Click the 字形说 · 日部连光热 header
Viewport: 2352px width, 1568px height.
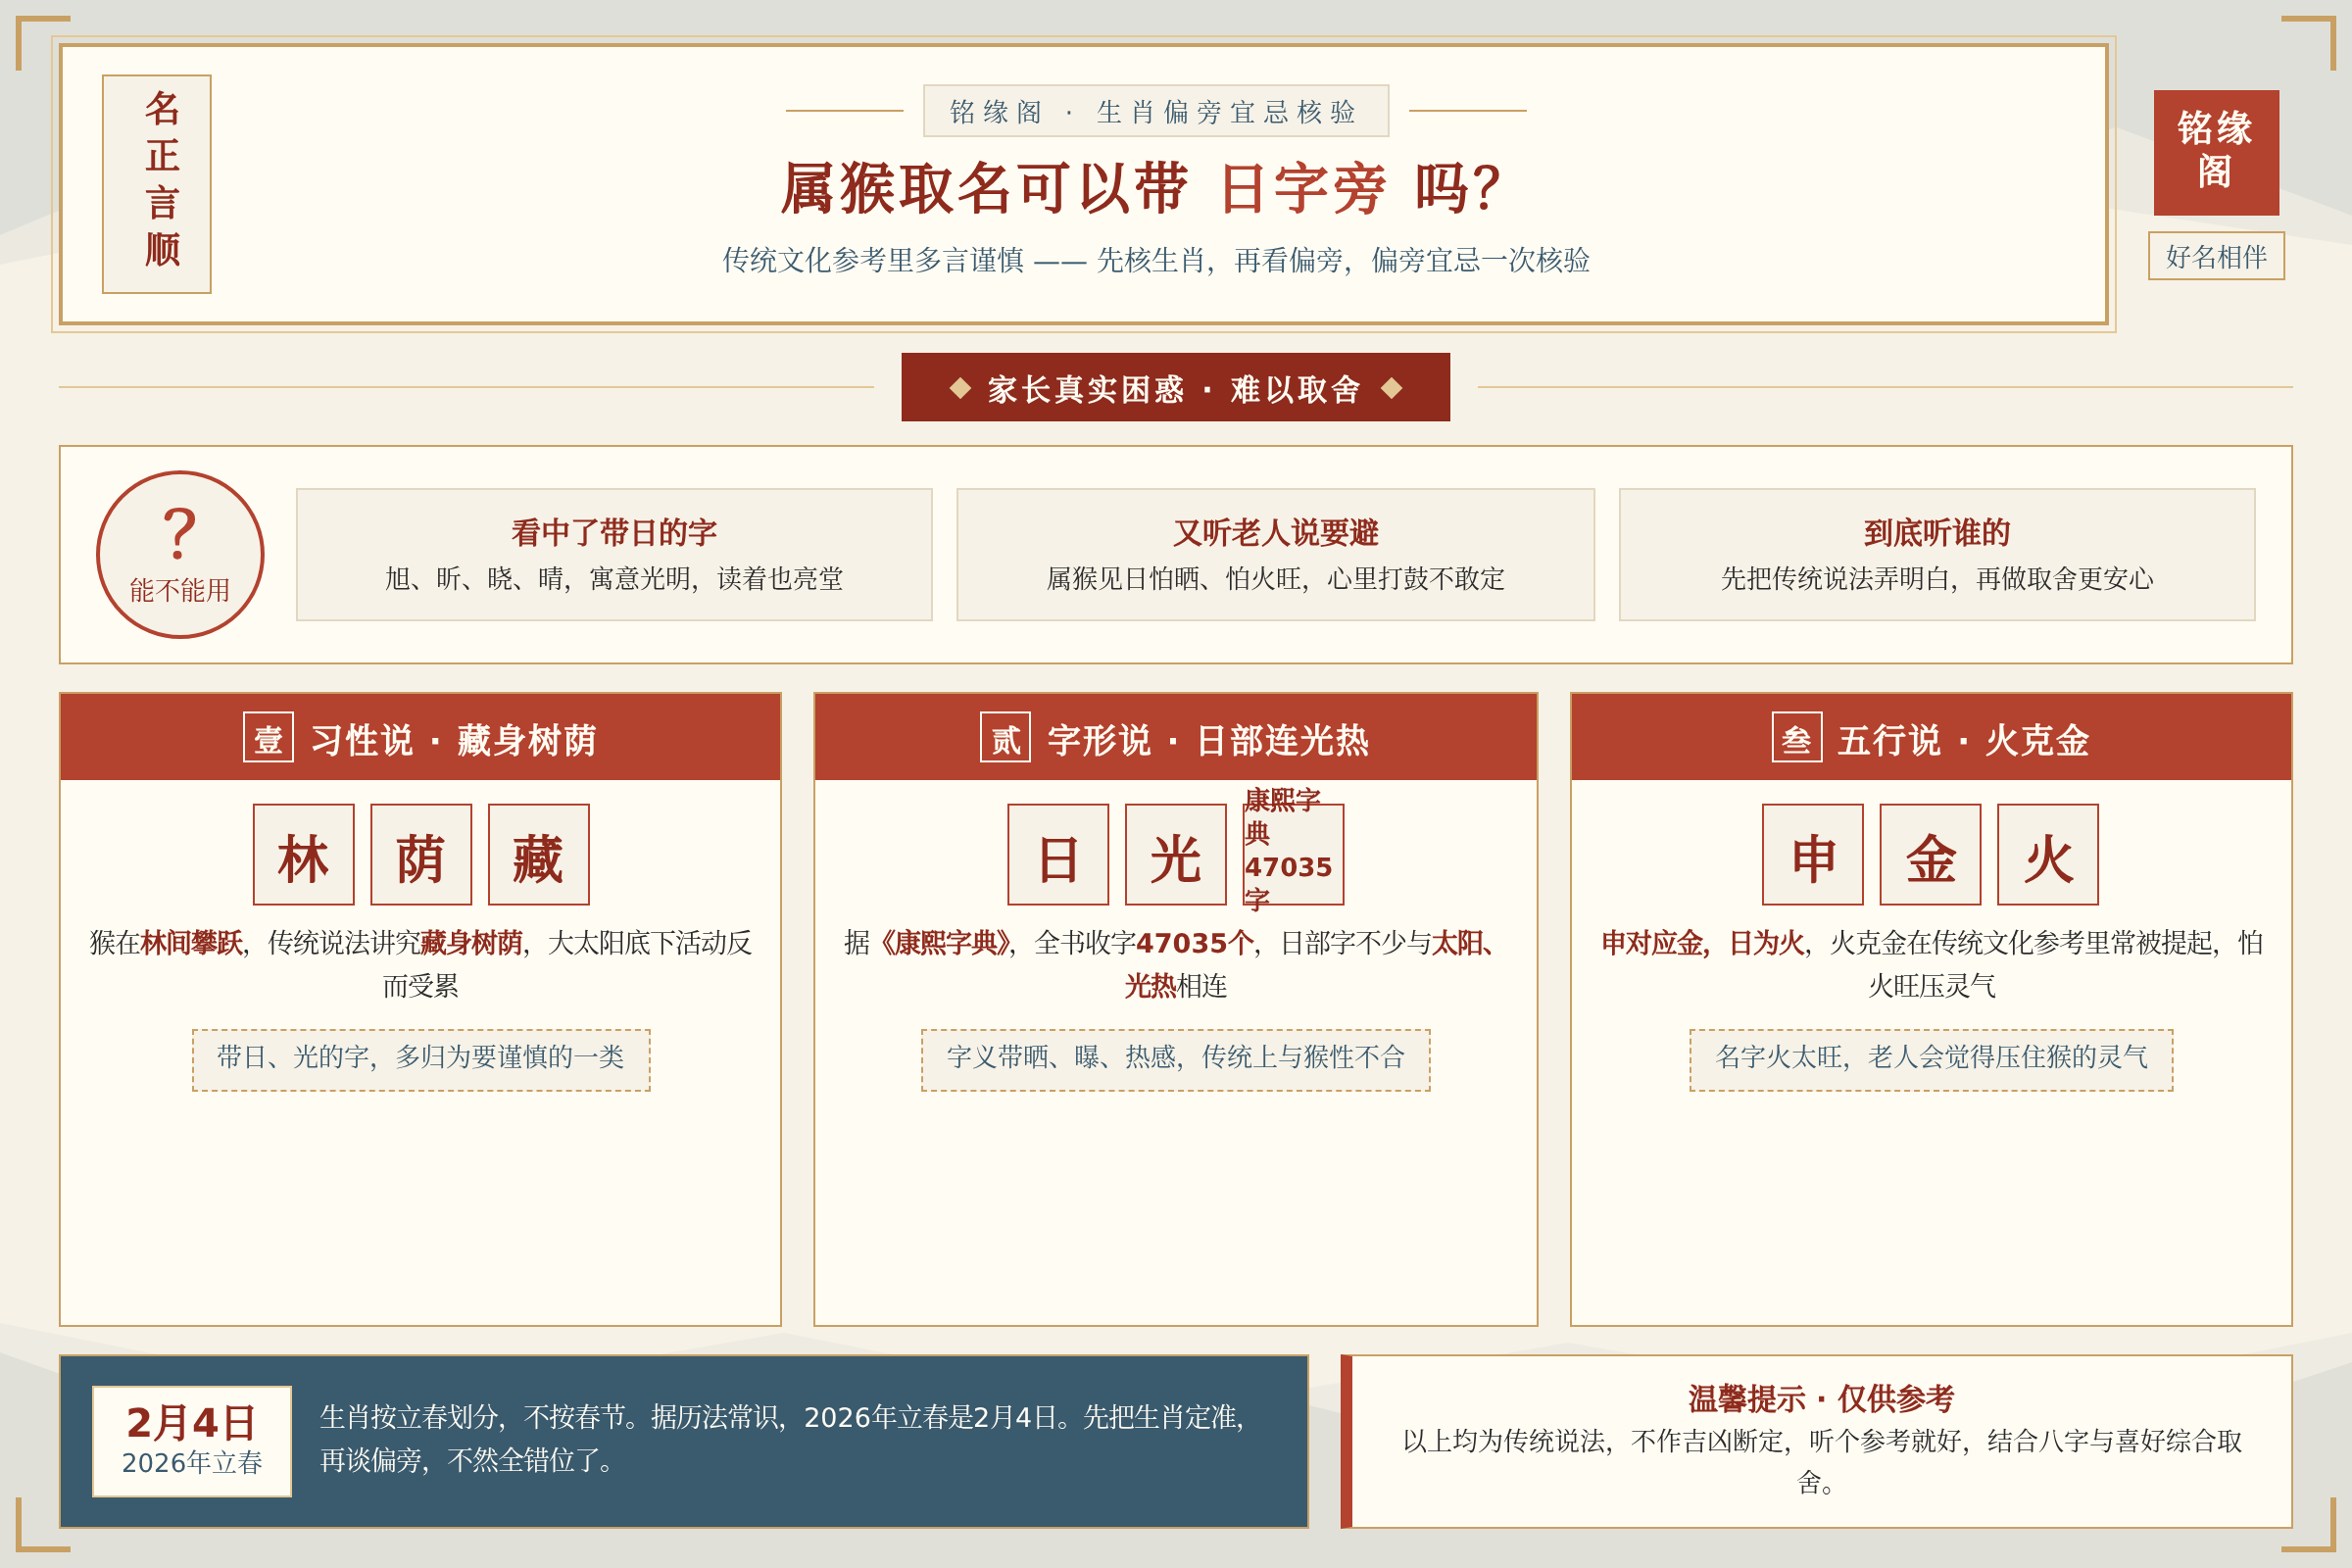(x=1176, y=737)
